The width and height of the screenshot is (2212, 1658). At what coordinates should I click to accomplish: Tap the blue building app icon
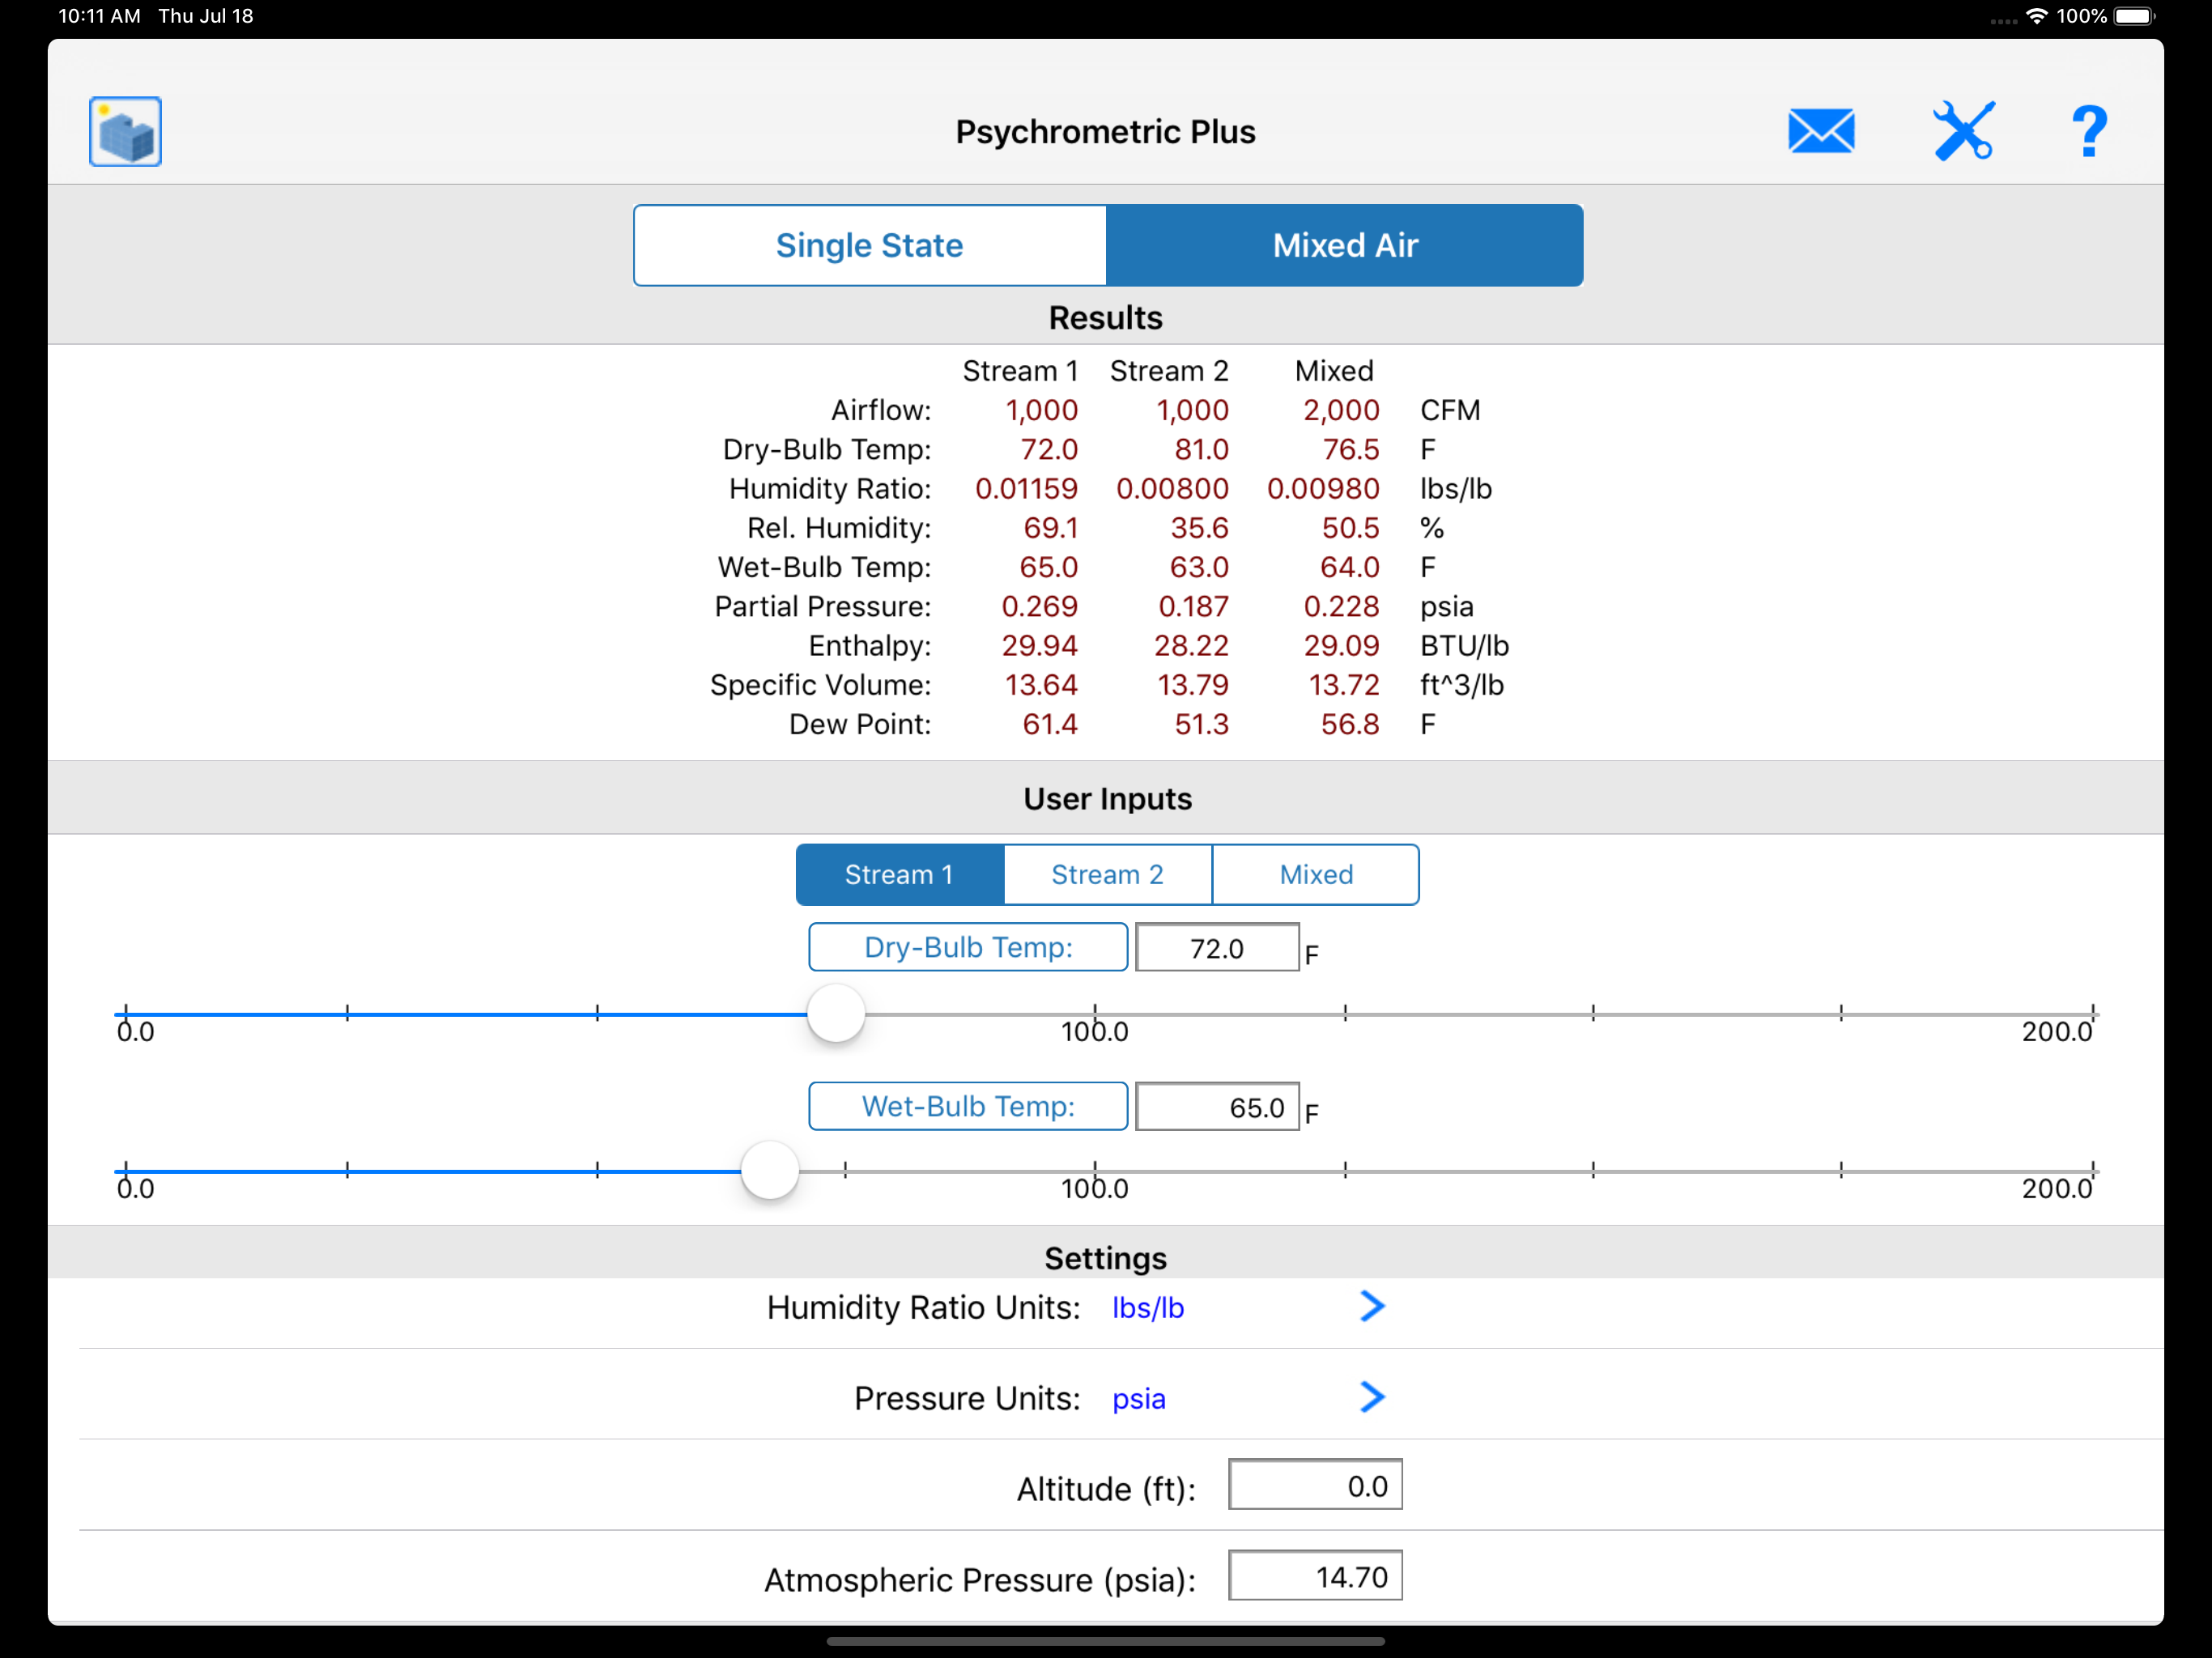tap(125, 131)
